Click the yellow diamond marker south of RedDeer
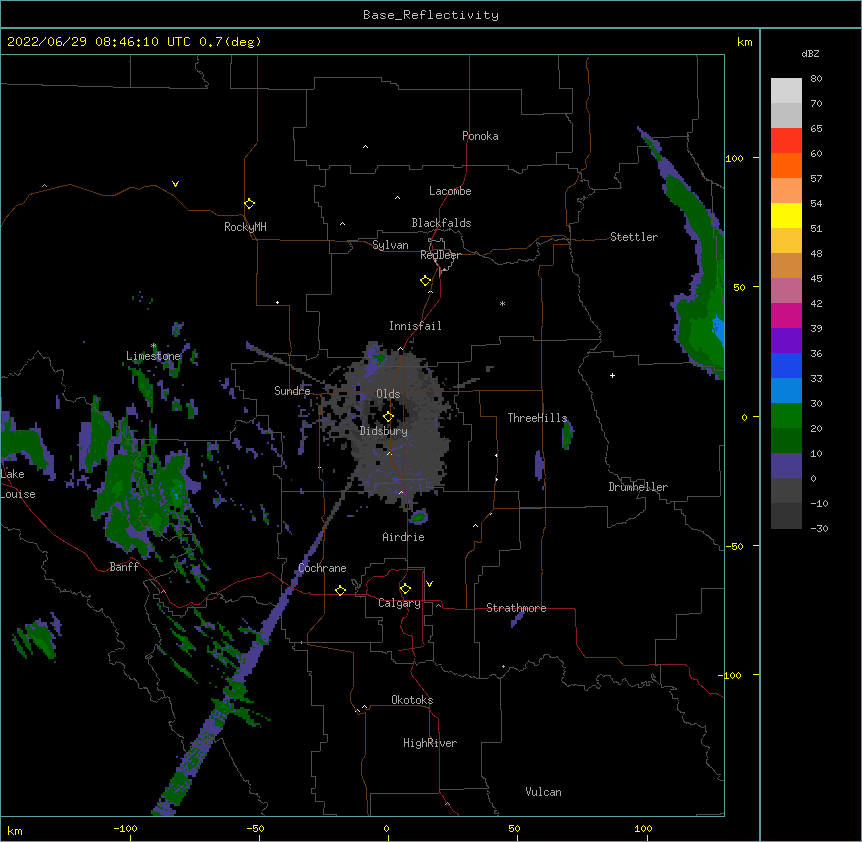The width and height of the screenshot is (862, 842). (x=425, y=281)
